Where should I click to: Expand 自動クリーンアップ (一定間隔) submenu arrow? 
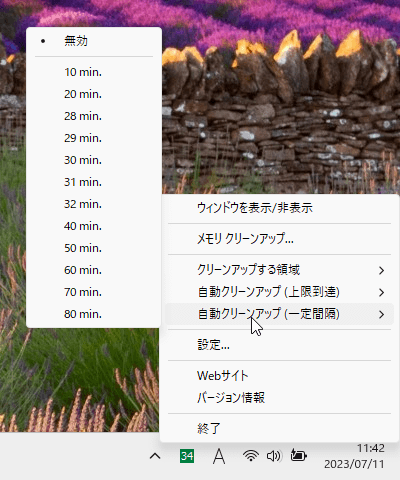pos(382,314)
